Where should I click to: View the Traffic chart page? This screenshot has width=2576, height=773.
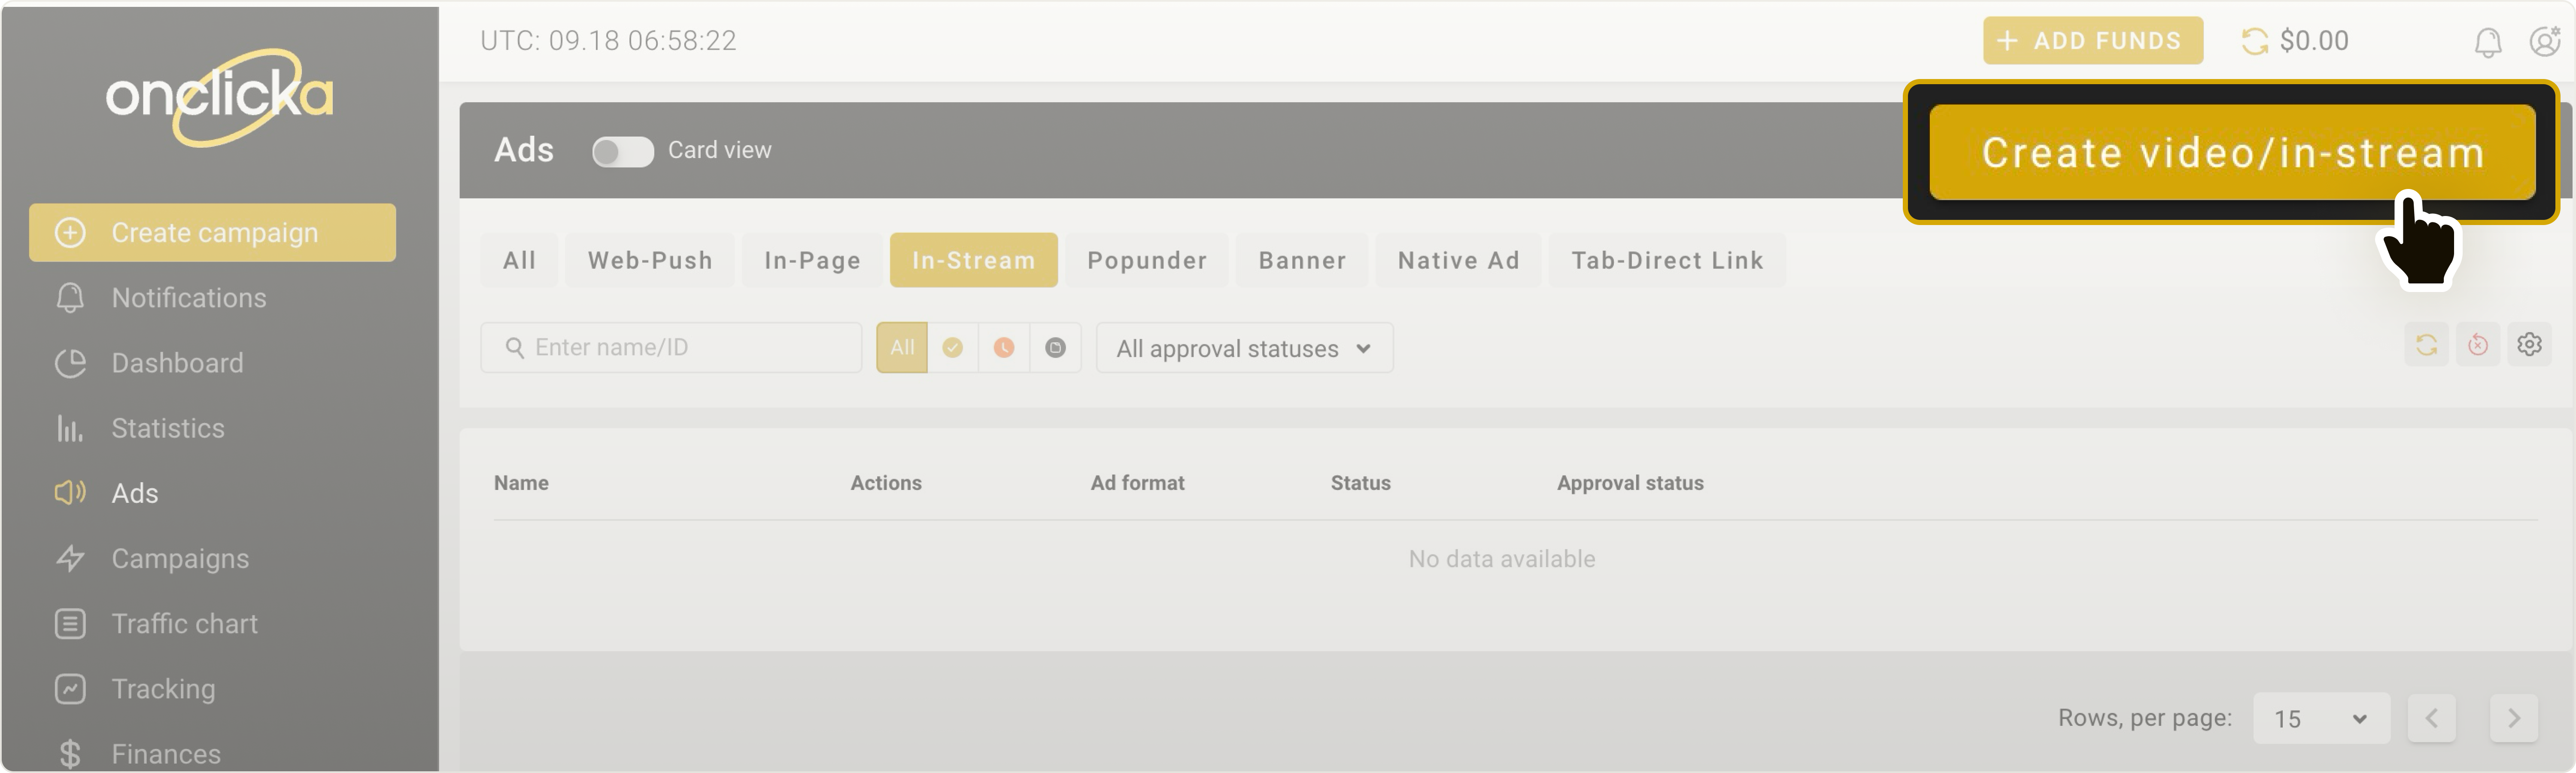185,623
